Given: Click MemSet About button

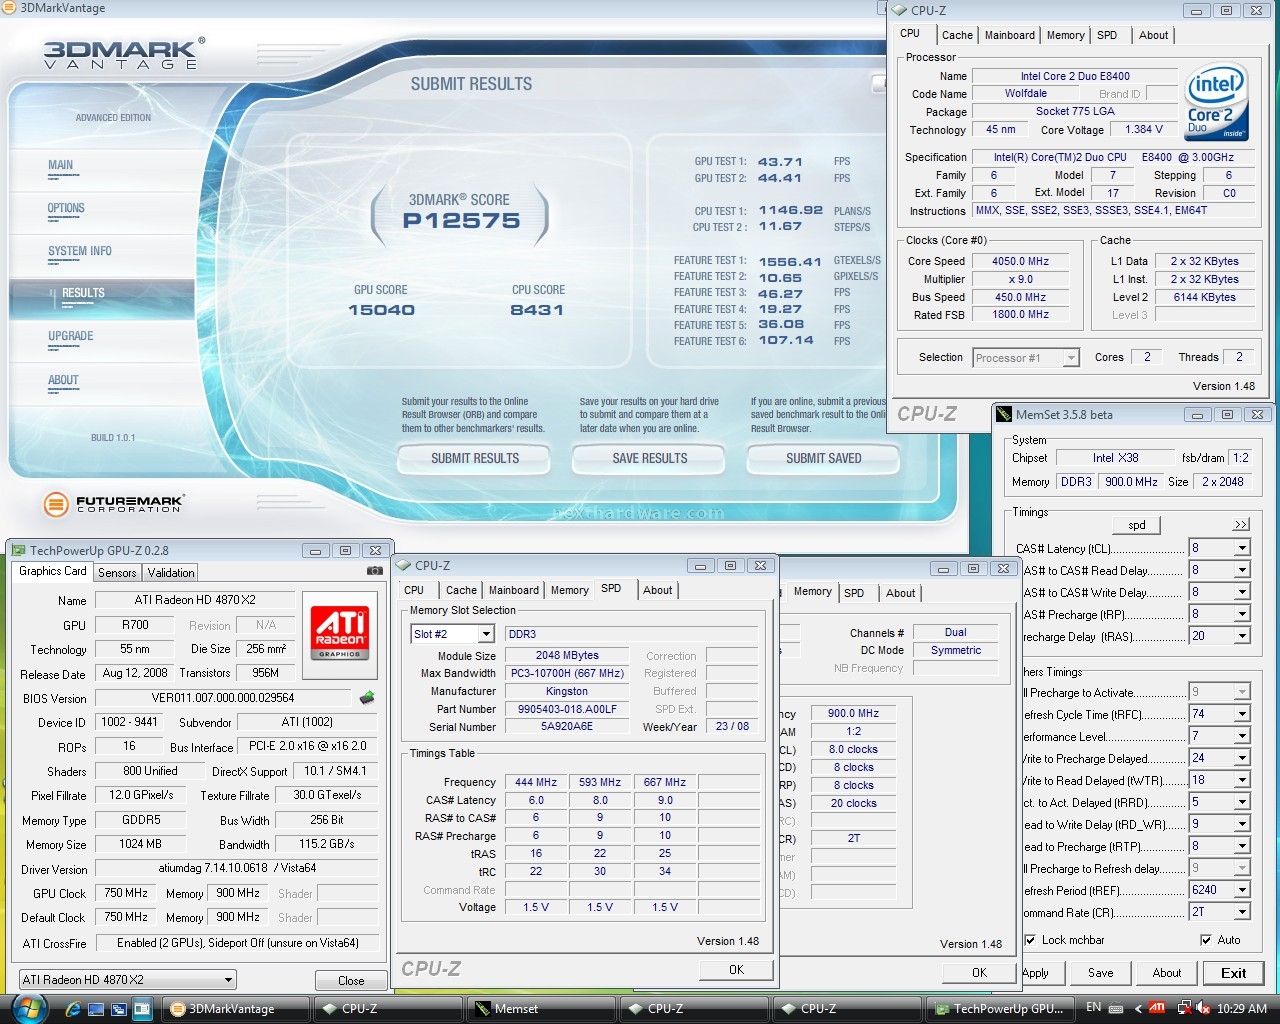Looking at the screenshot, I should click(x=1167, y=973).
